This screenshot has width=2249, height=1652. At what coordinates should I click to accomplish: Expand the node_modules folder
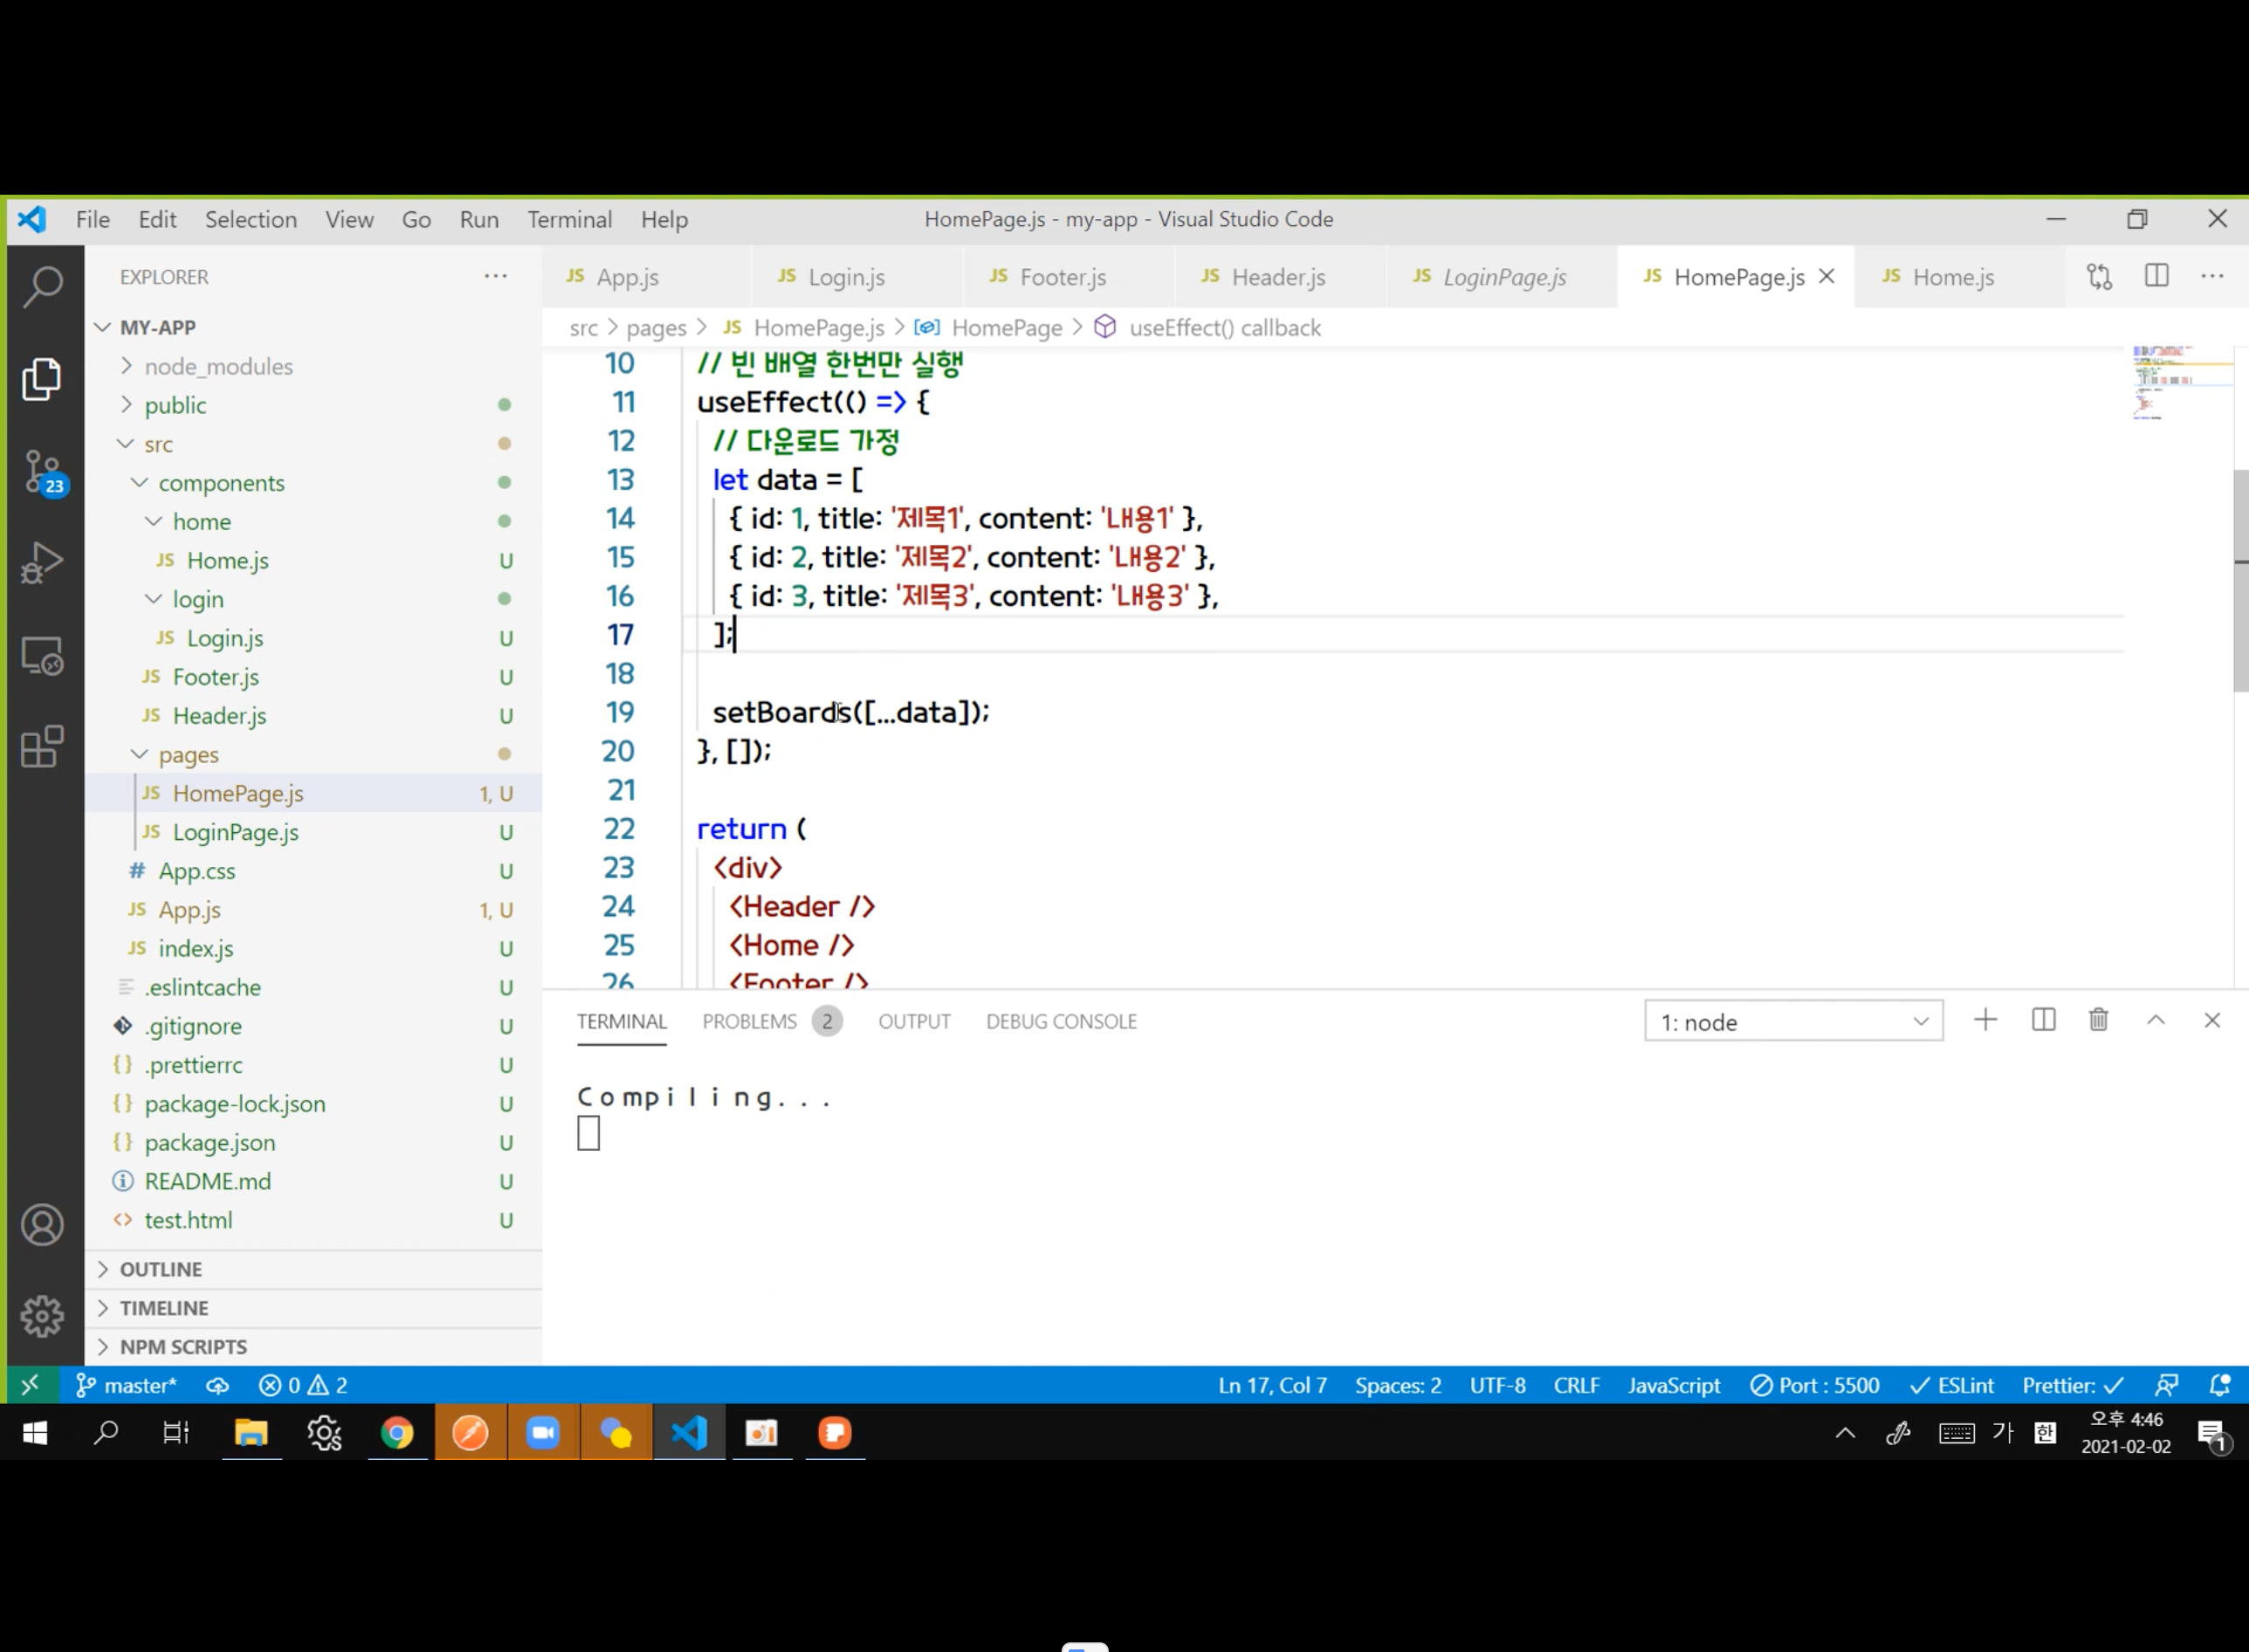pyautogui.click(x=218, y=366)
